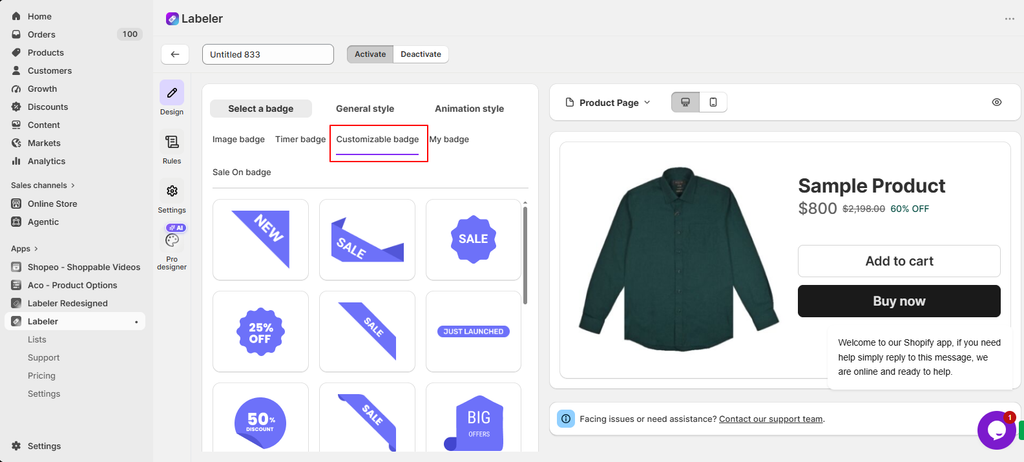The height and width of the screenshot is (462, 1024).
Task: Follow the Contact our support team link
Action: coord(771,419)
